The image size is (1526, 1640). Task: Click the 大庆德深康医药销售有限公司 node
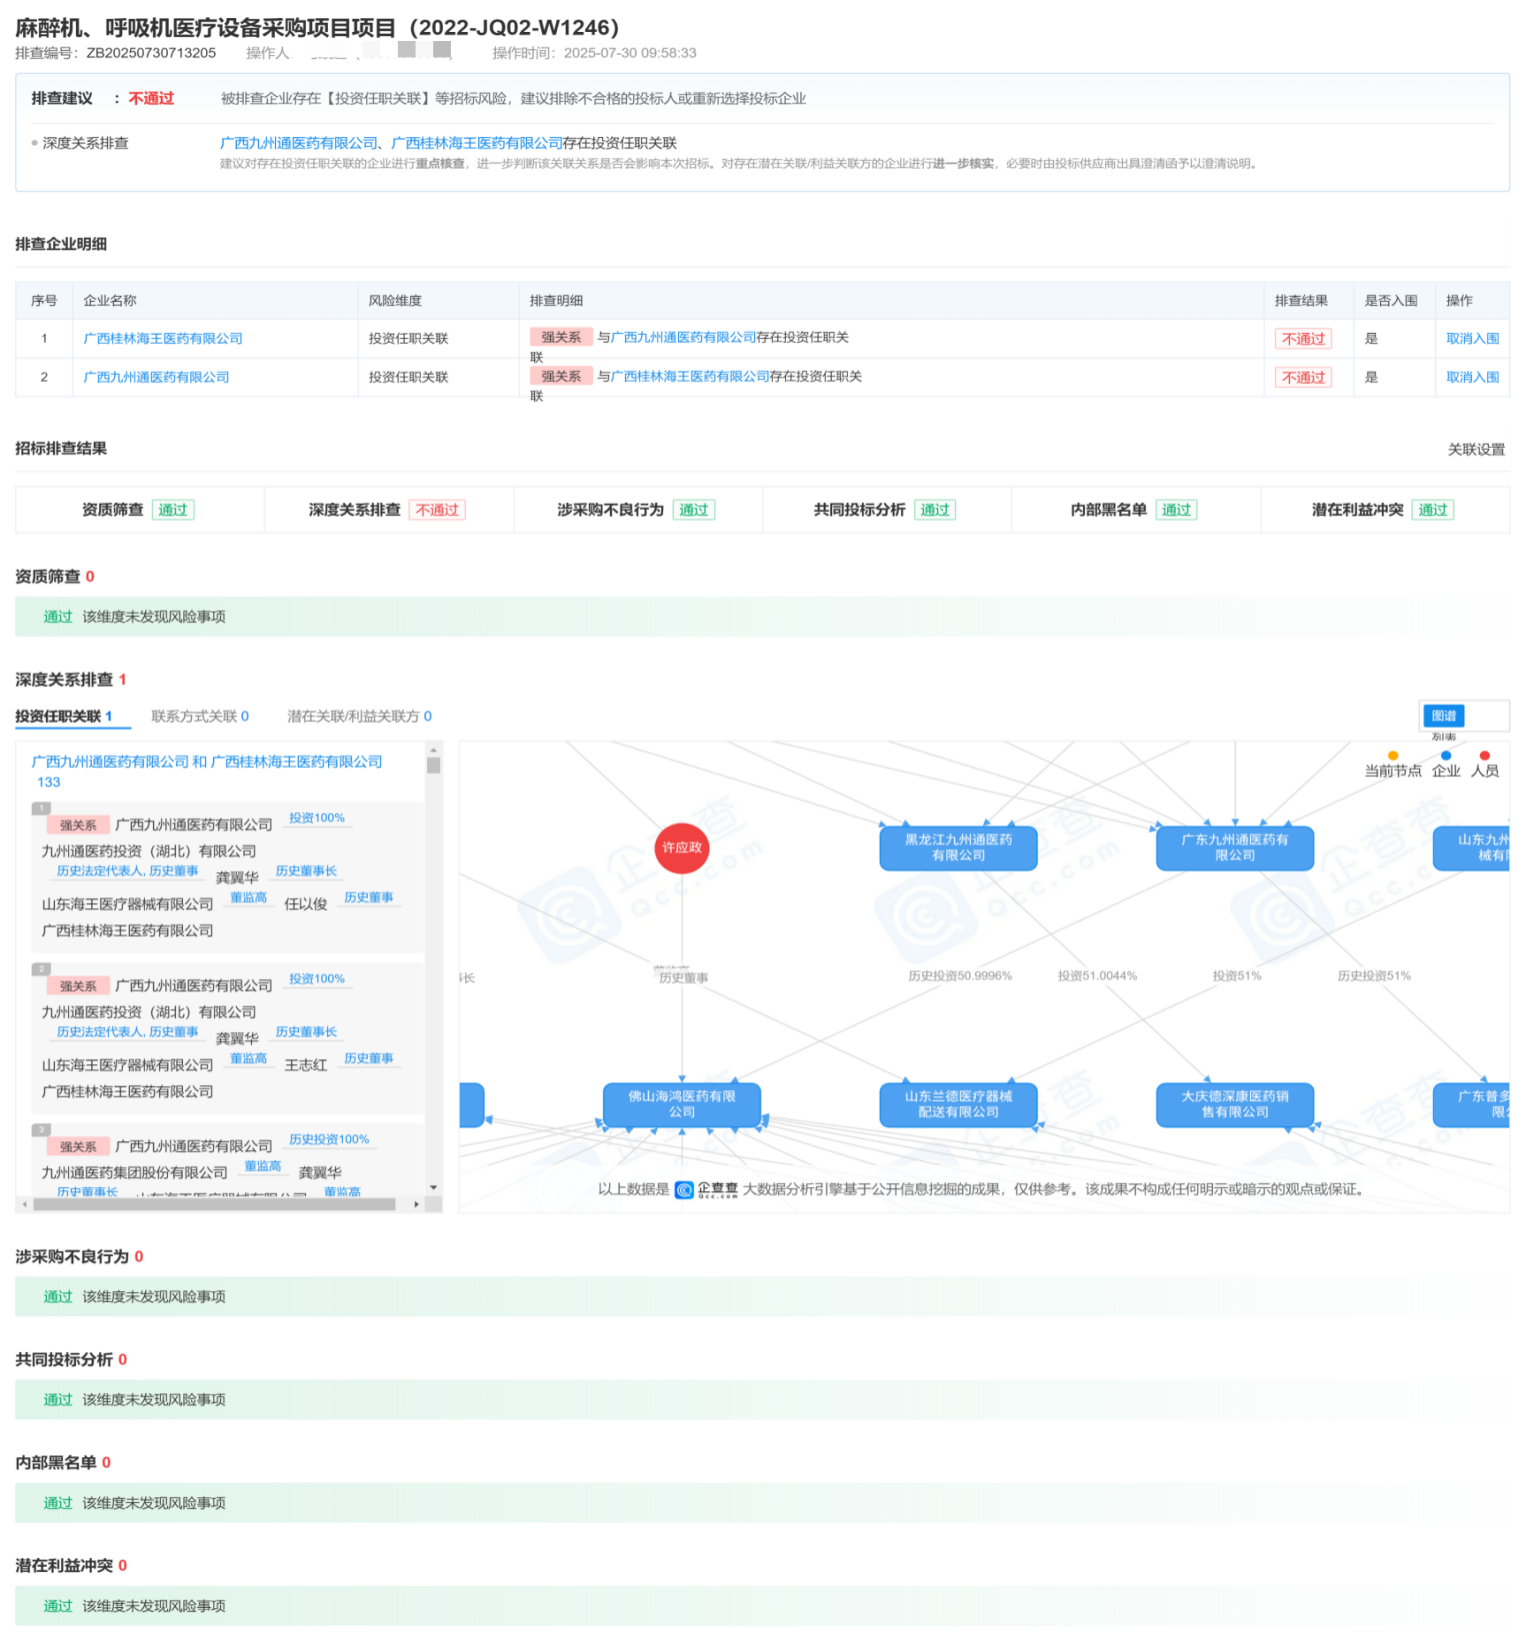coord(1234,1104)
